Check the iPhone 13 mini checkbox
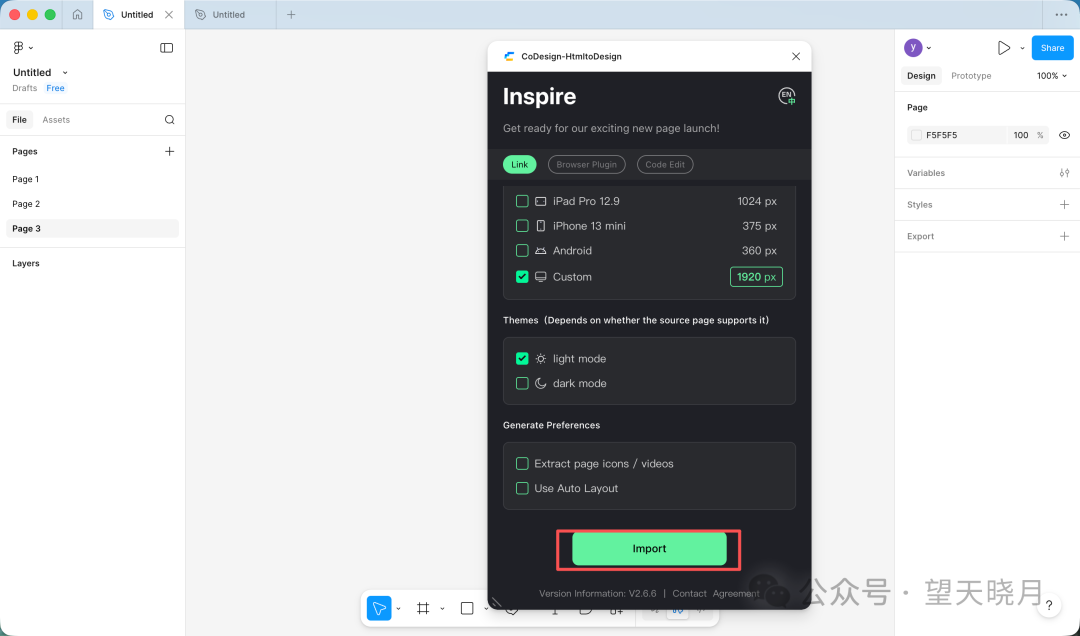Screen dimensions: 1080x636 pos(522,226)
